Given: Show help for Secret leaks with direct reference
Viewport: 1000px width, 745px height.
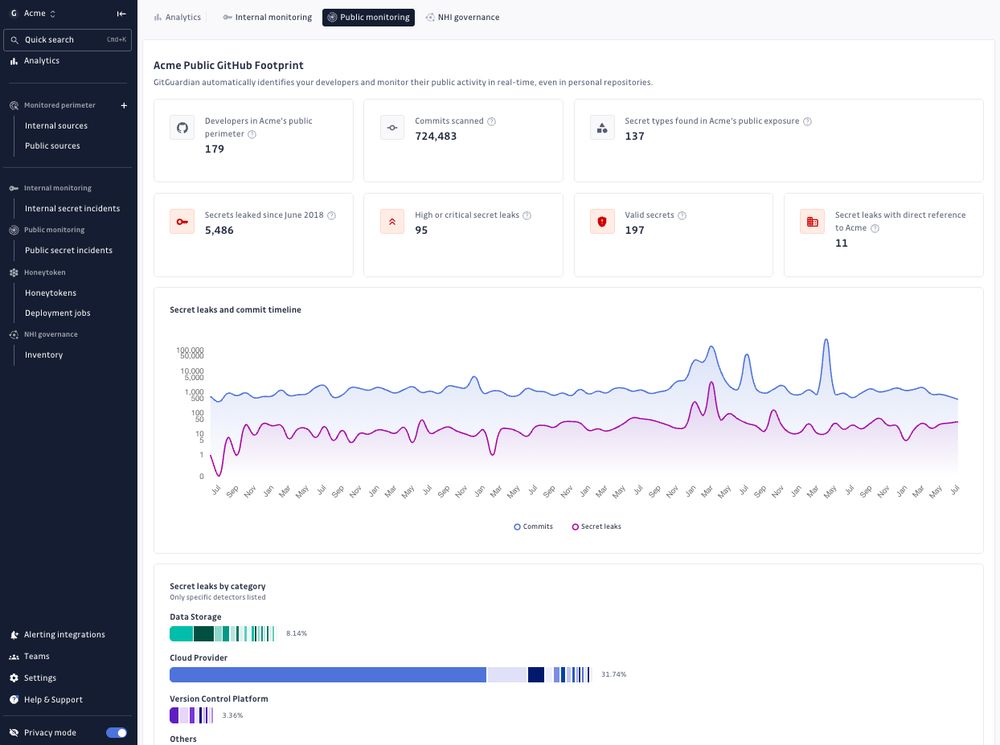Looking at the screenshot, I should click(875, 228).
